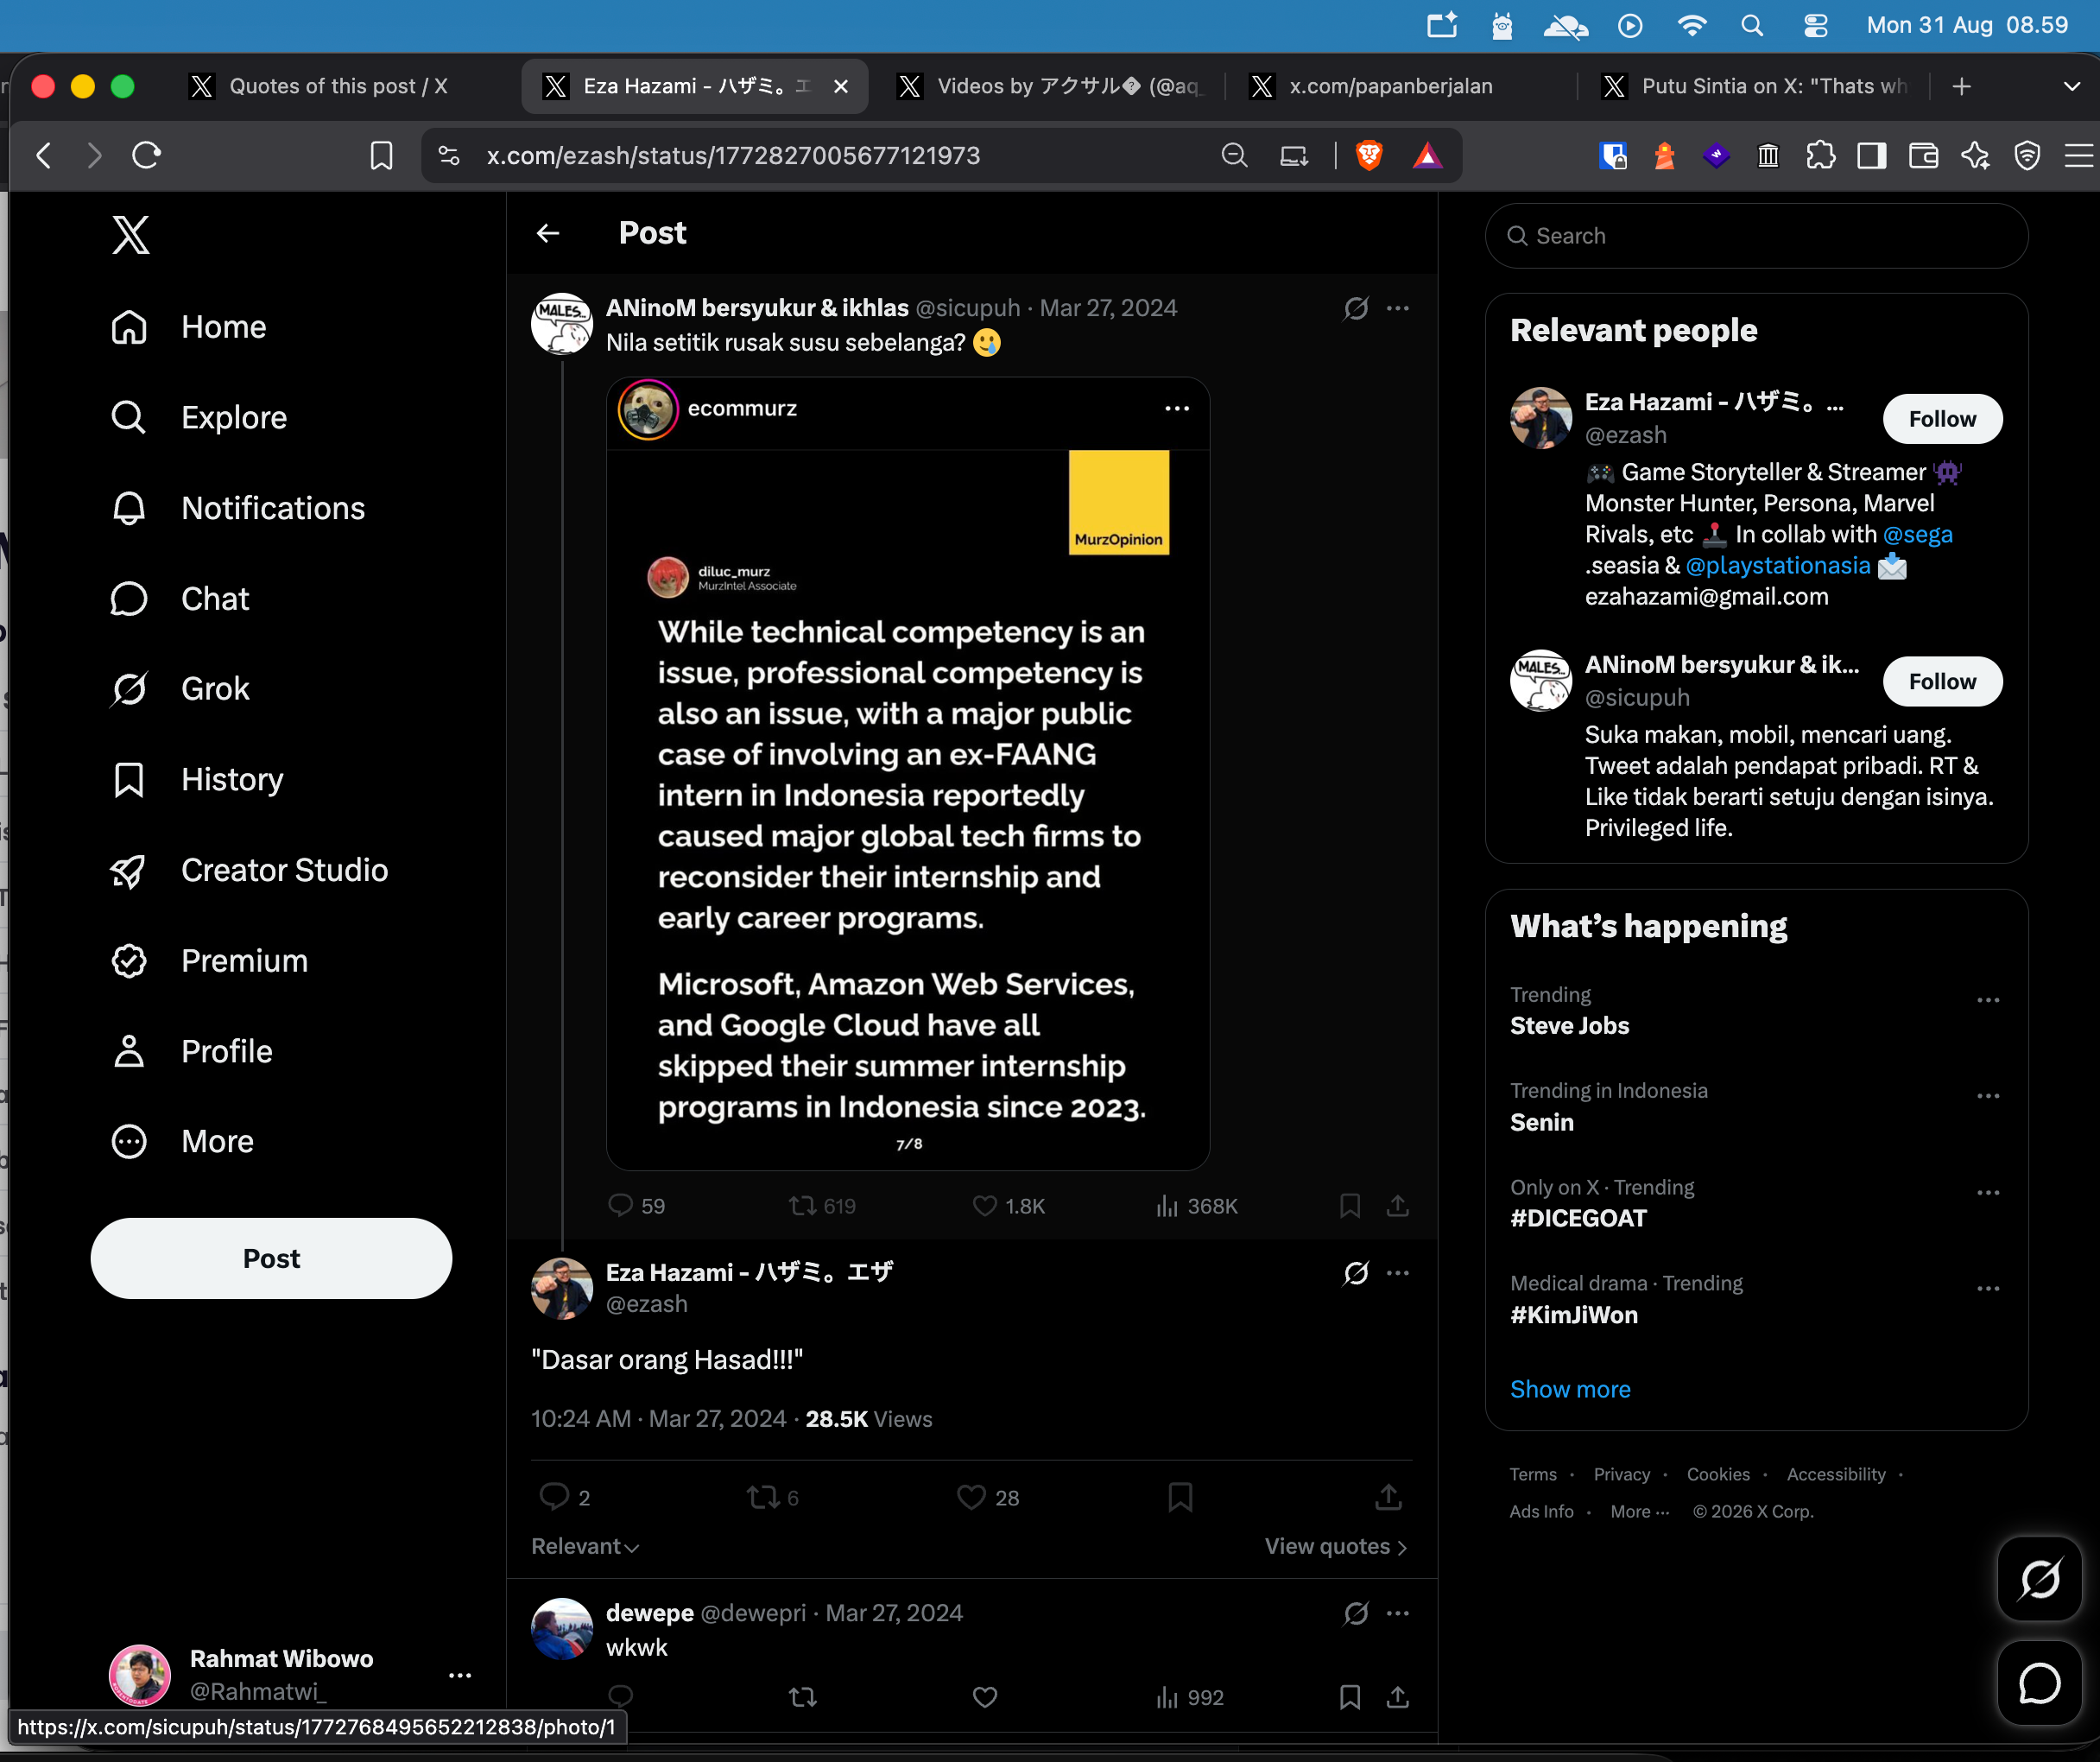
Task: Like dewepe's wkwk reply
Action: click(985, 1697)
